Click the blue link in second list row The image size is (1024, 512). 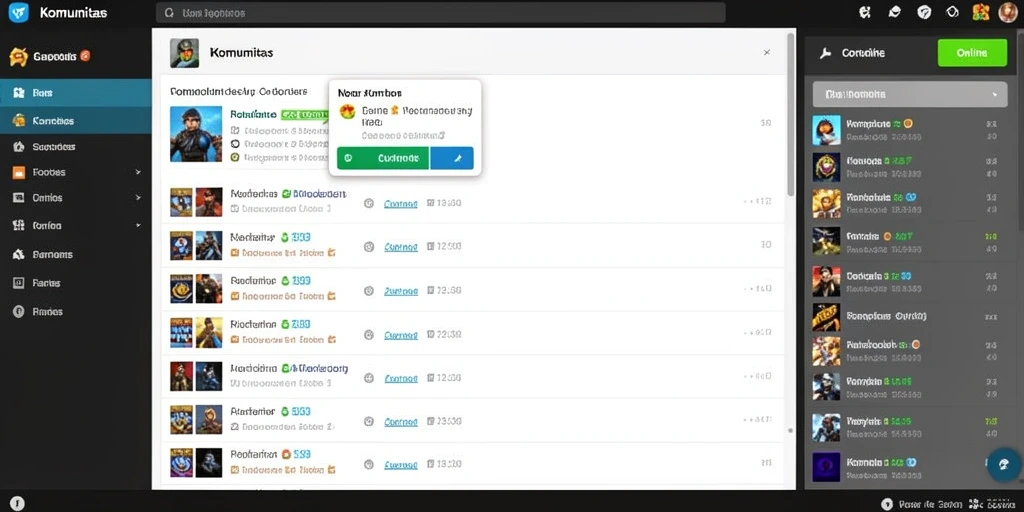tap(400, 247)
